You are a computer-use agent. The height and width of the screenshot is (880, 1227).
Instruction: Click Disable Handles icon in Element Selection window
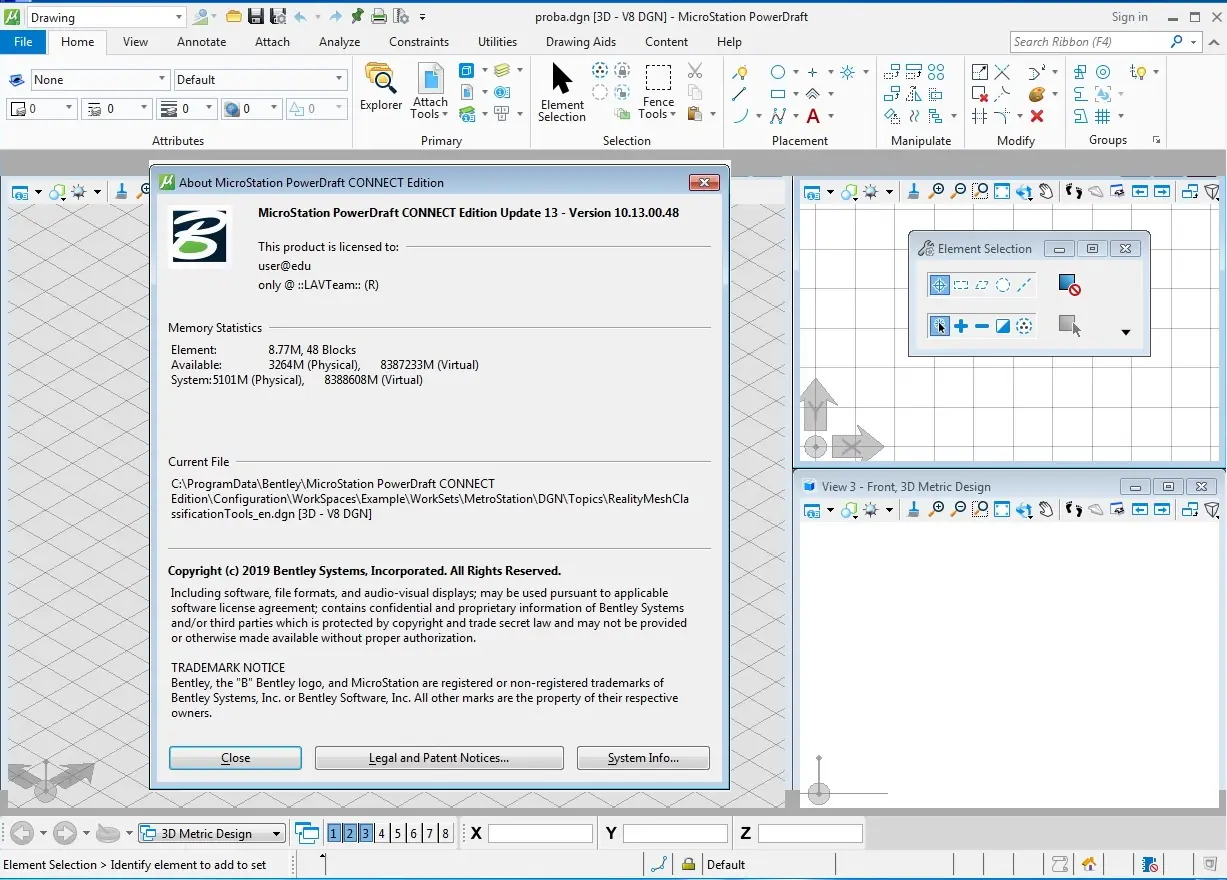click(1069, 286)
